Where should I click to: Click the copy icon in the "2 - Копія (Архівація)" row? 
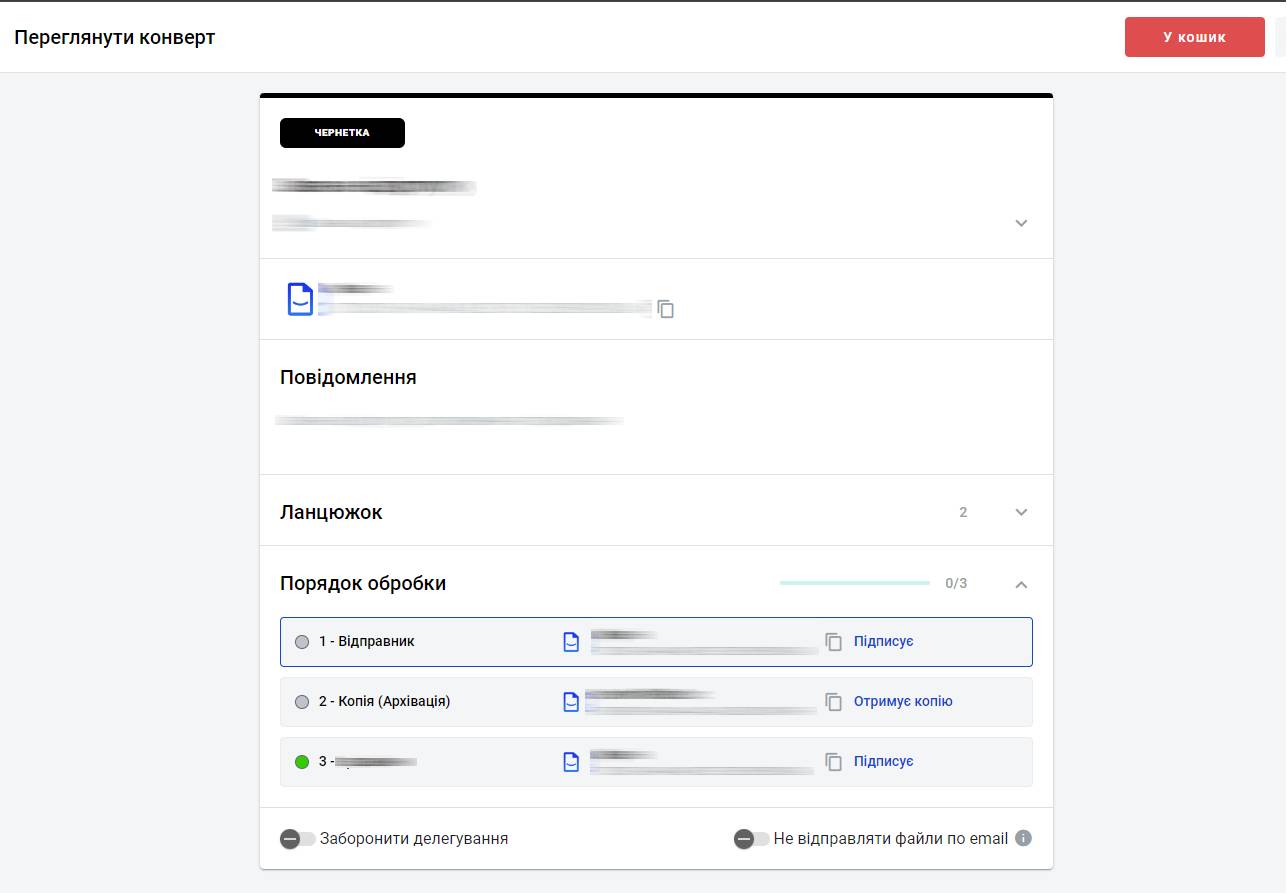pyautogui.click(x=834, y=702)
